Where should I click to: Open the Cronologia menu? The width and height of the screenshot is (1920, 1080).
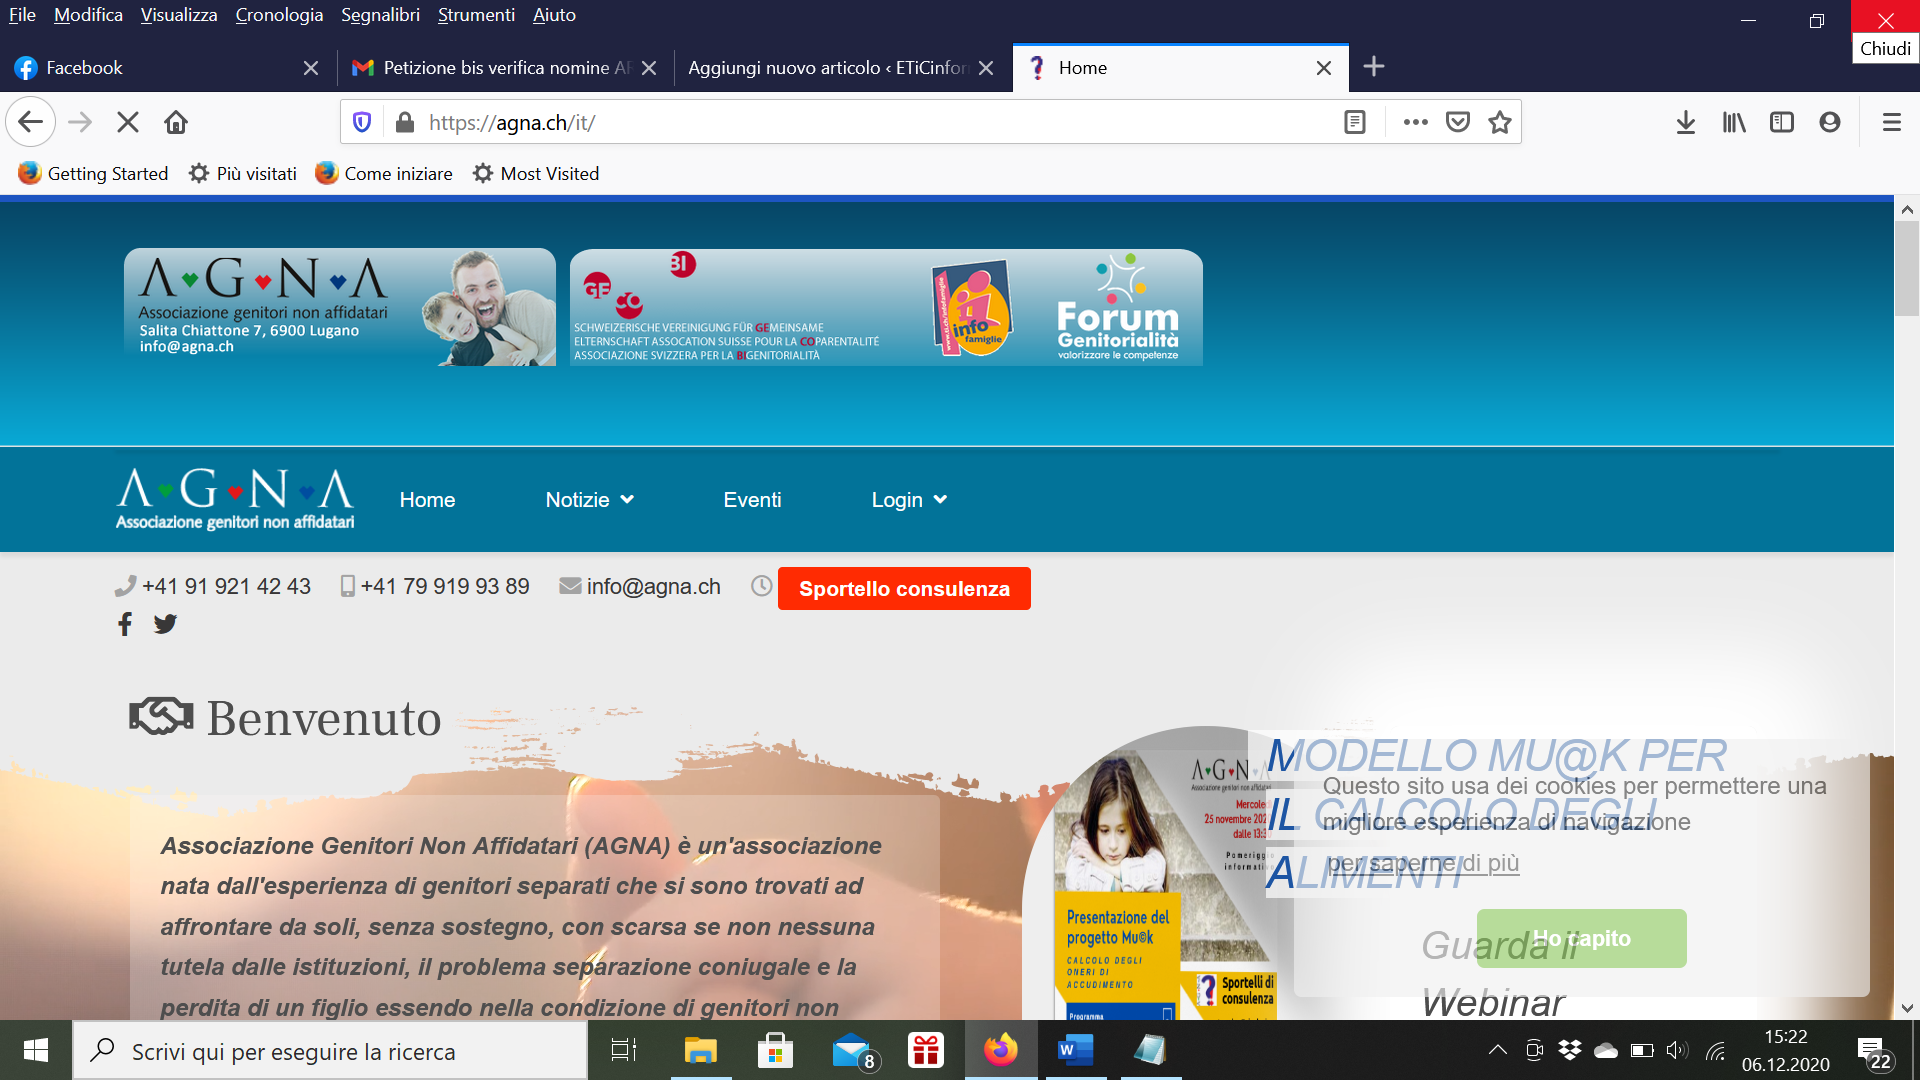[279, 15]
